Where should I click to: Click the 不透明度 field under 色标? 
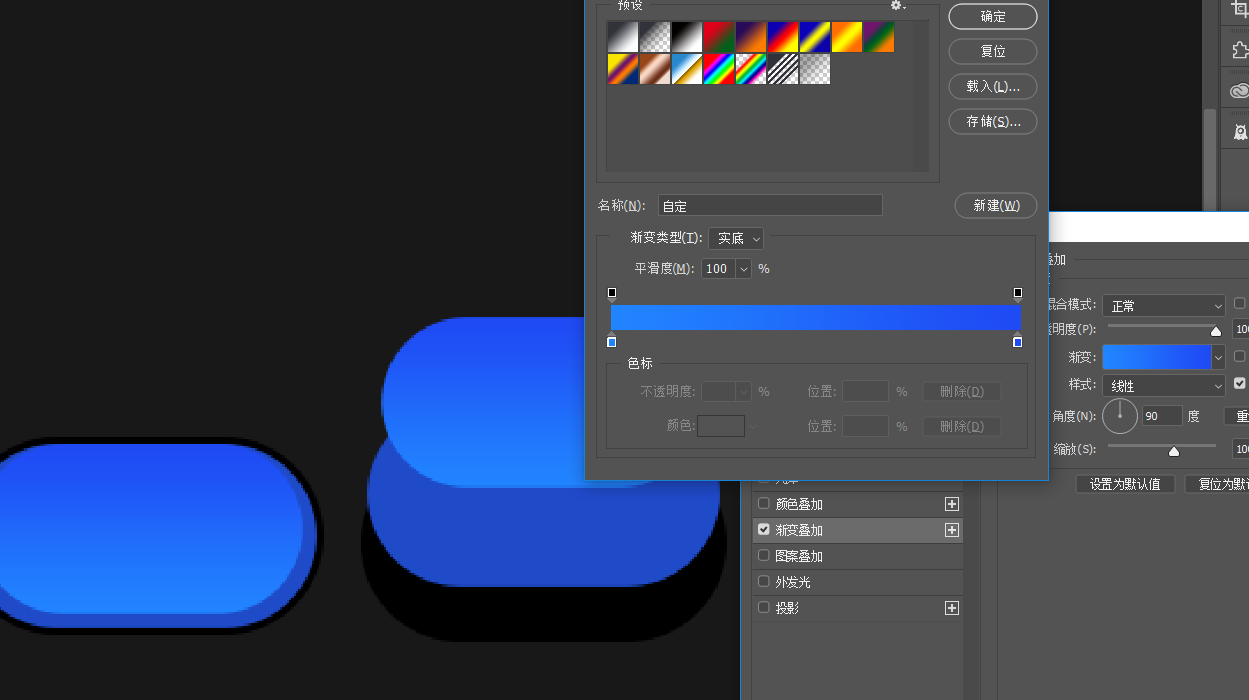(719, 391)
